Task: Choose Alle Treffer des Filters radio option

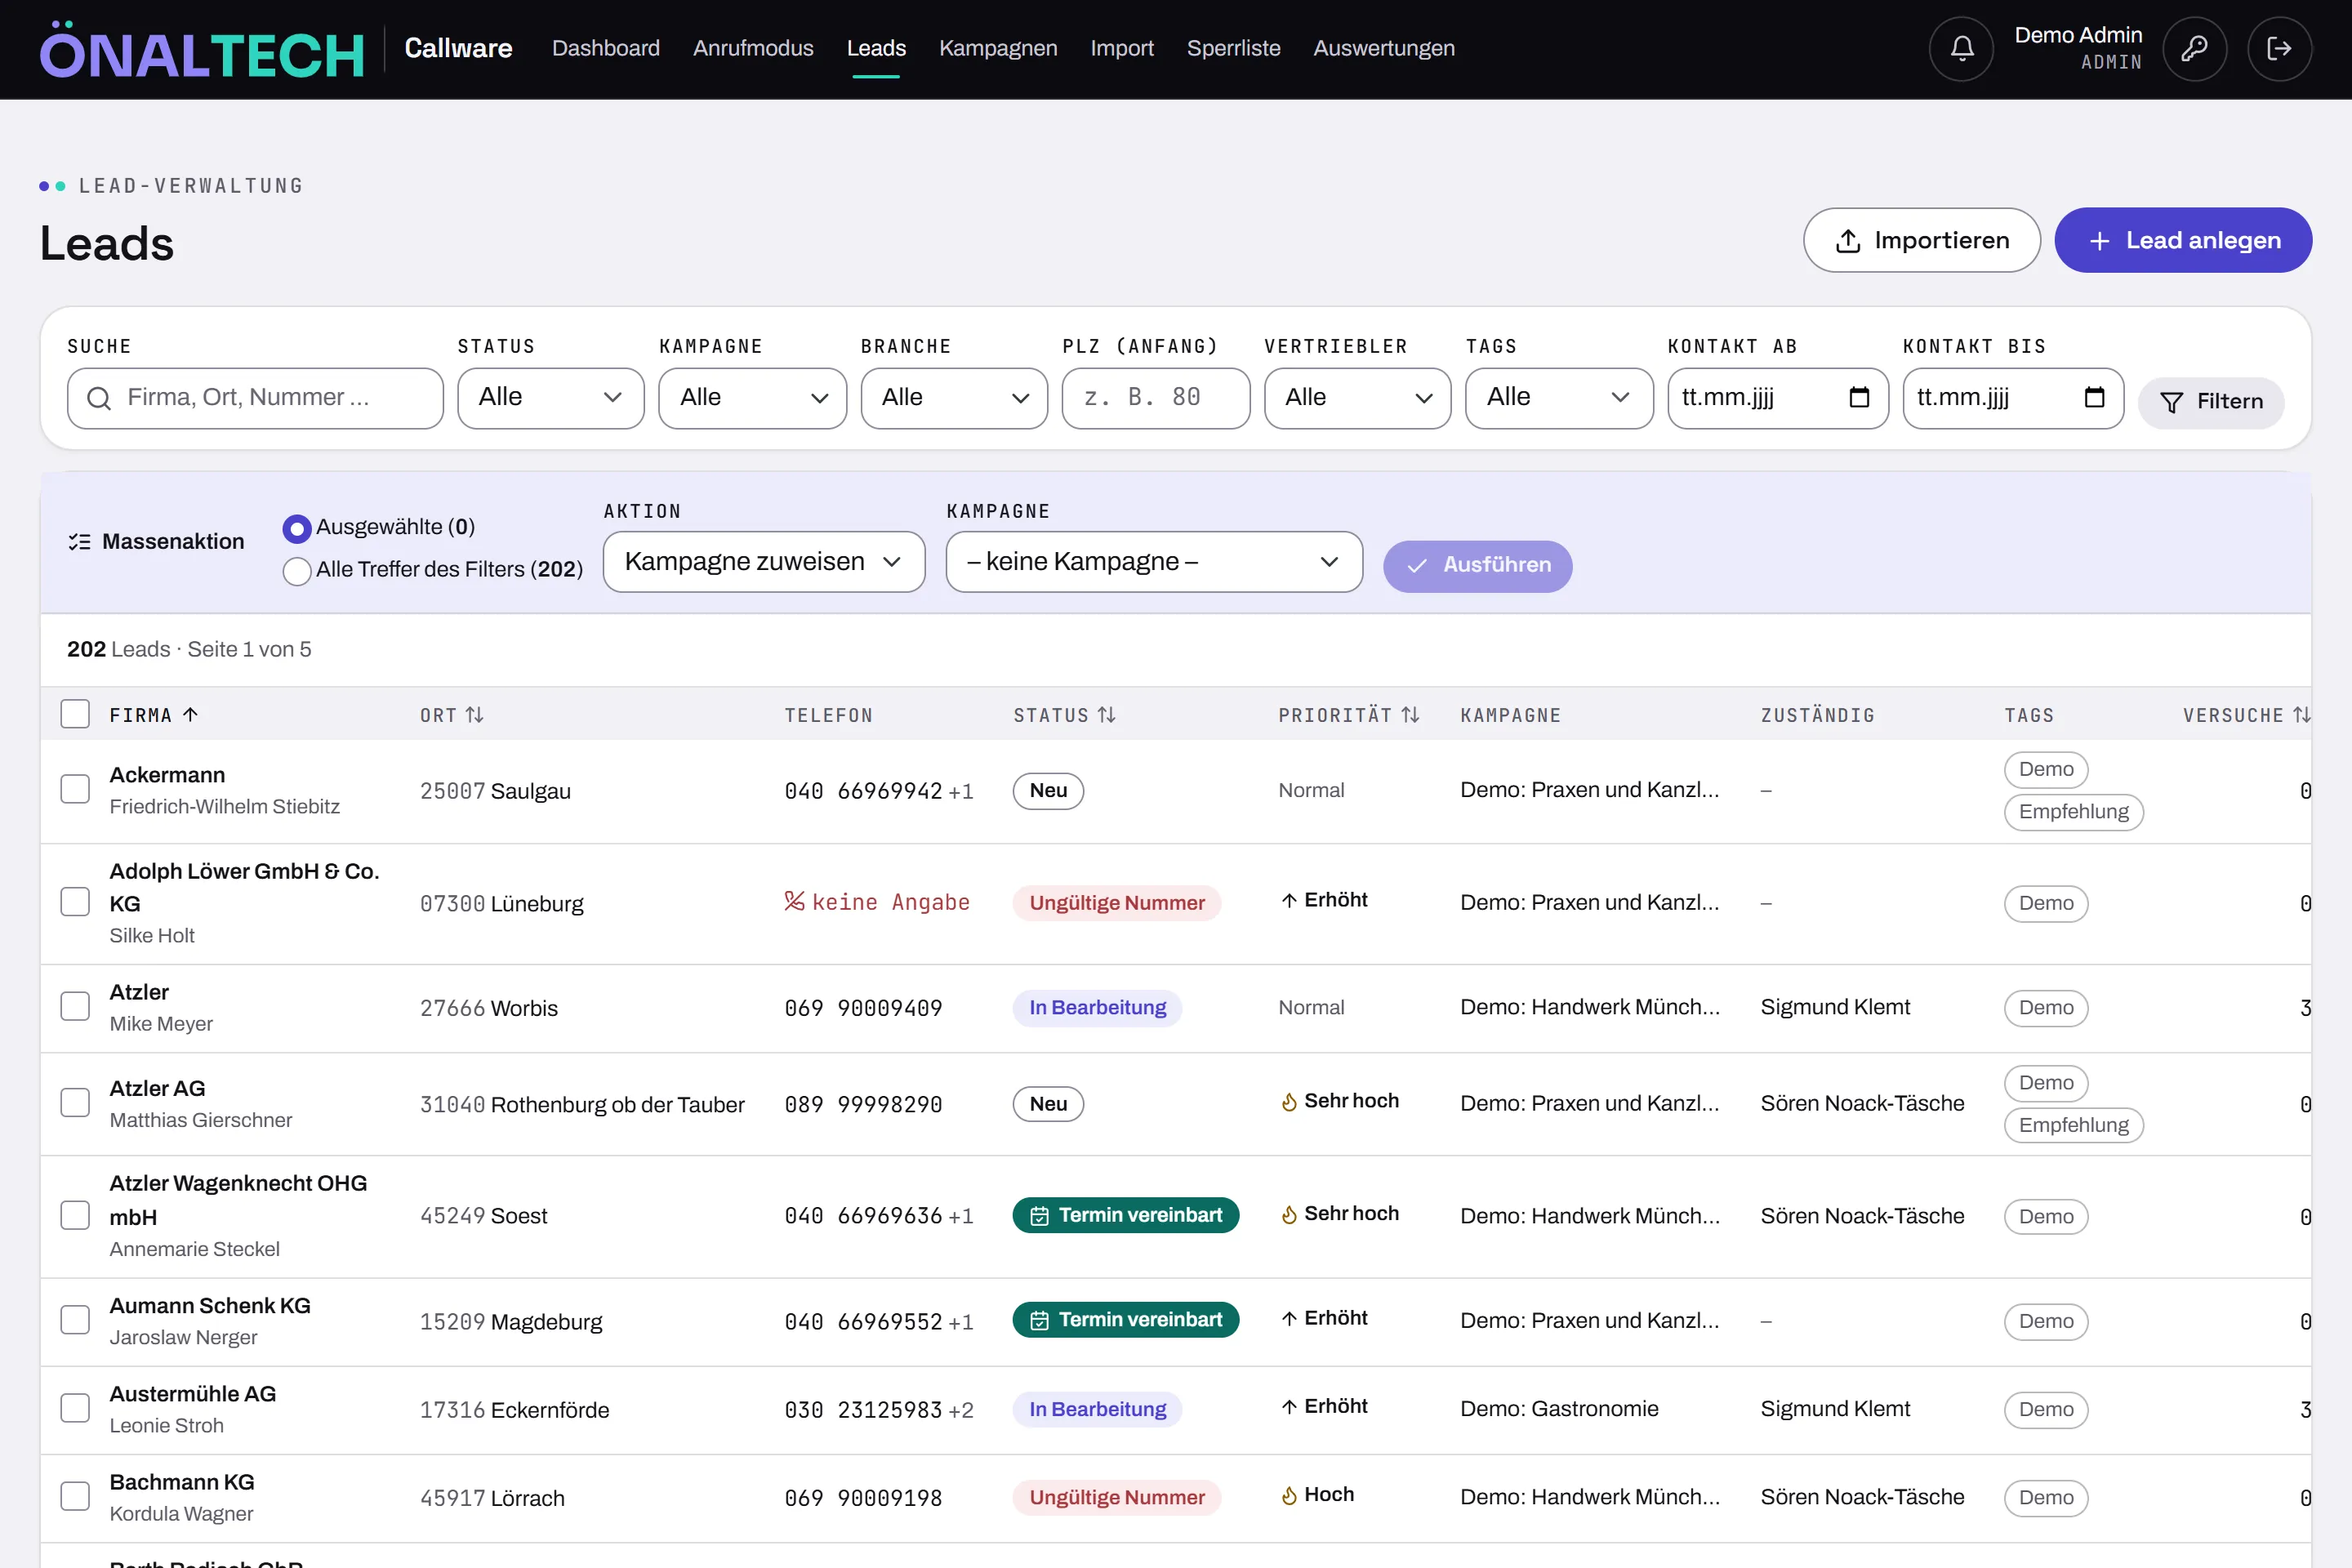Action: [x=297, y=571]
